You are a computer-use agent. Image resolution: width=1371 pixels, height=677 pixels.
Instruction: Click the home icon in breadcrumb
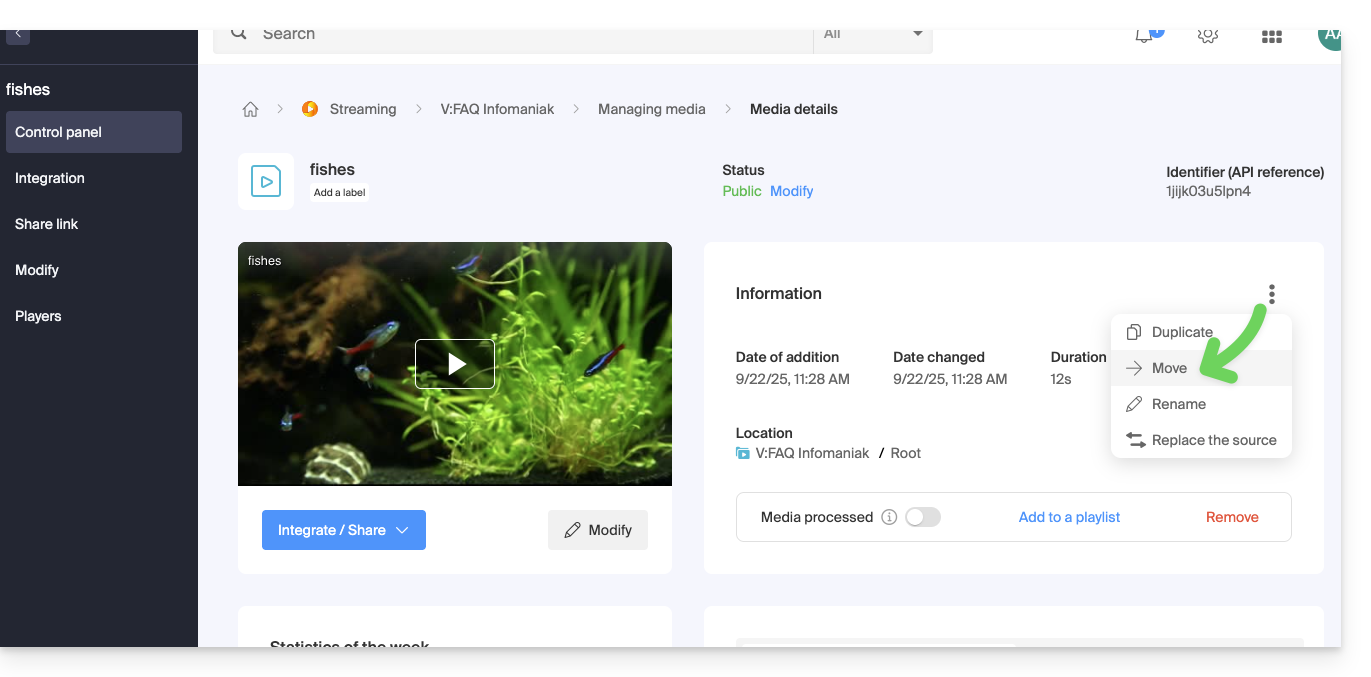(x=250, y=109)
